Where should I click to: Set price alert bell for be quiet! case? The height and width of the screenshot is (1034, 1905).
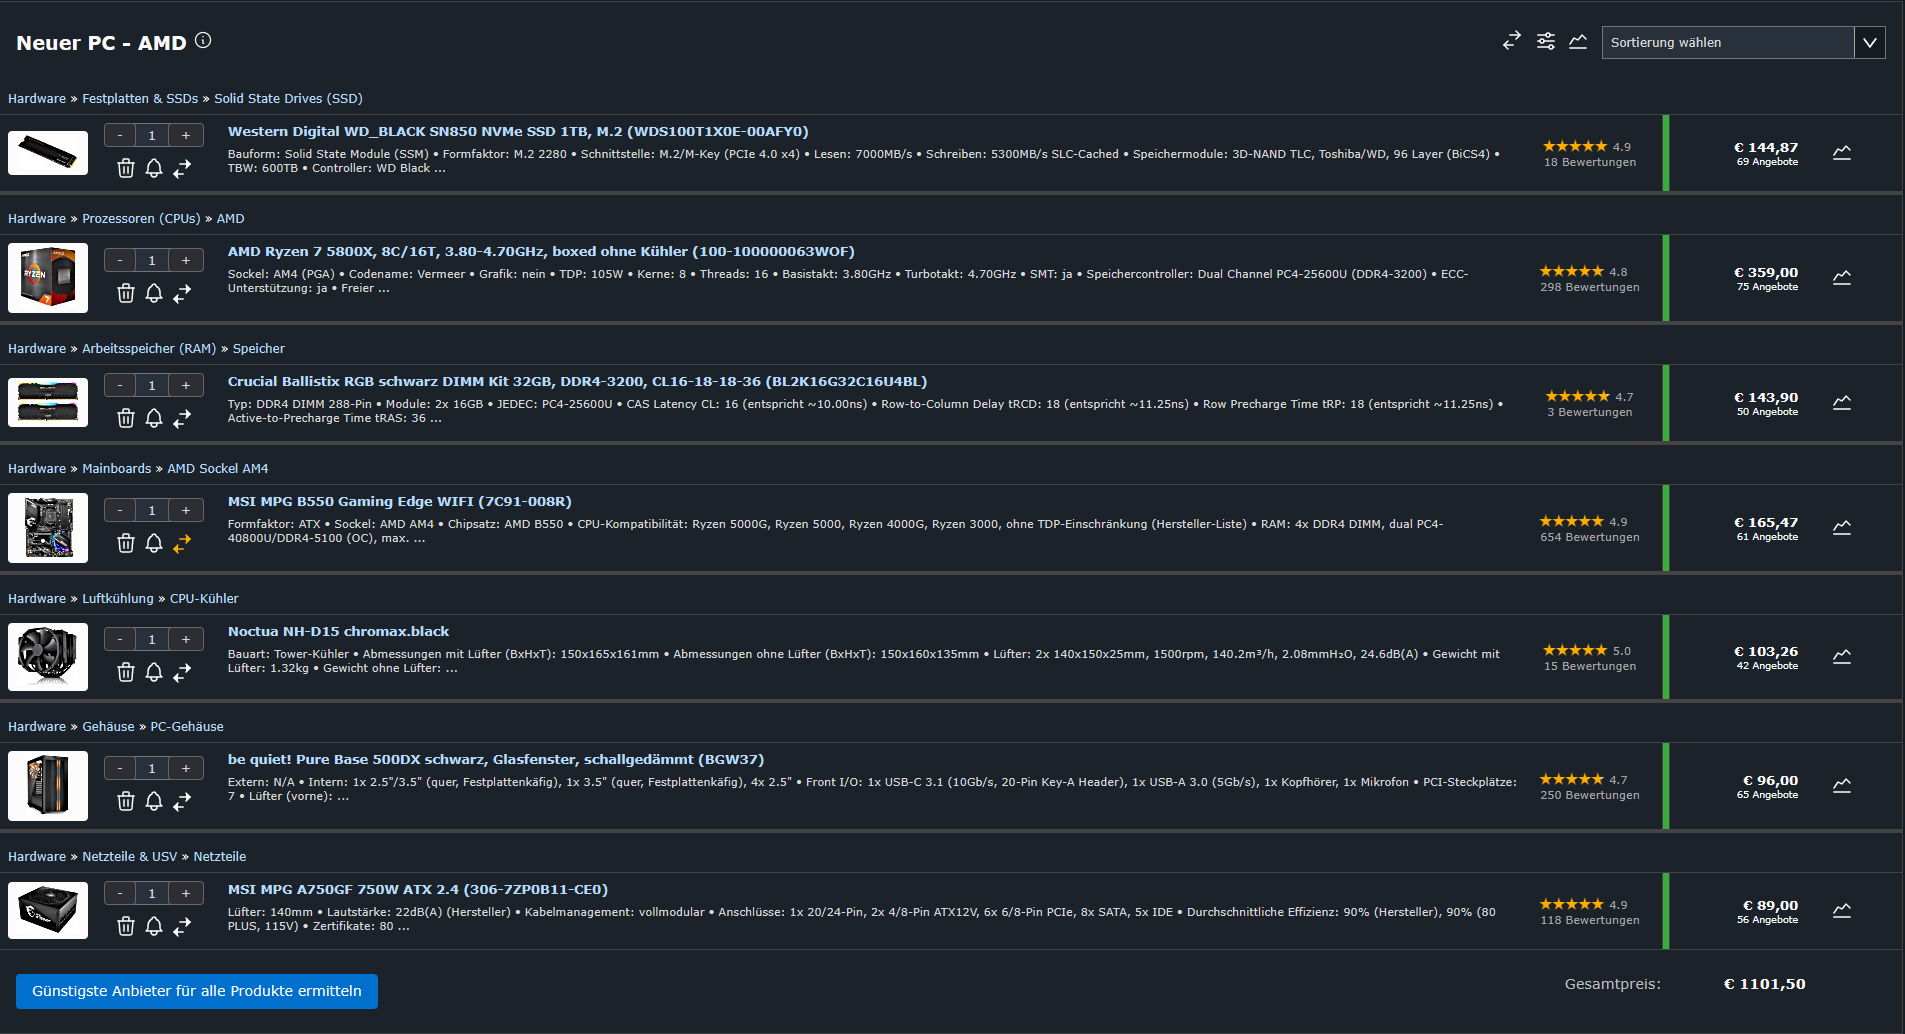(154, 801)
